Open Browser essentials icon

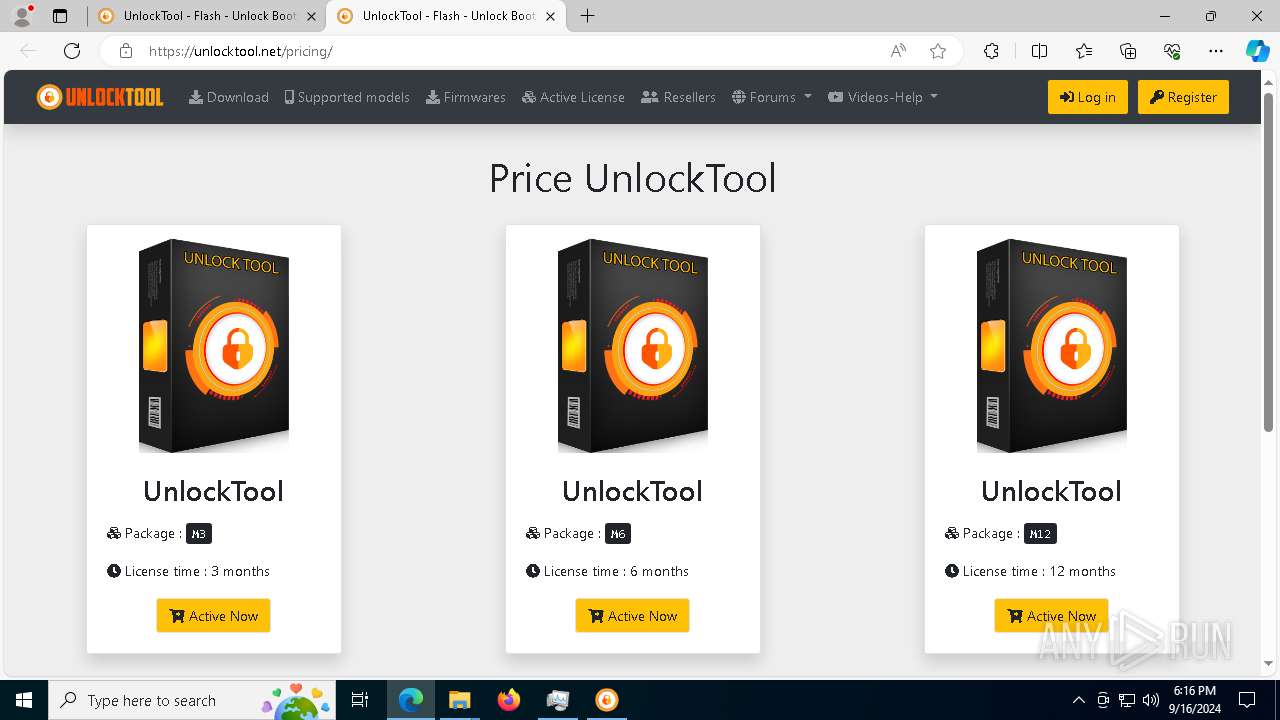(1172, 51)
